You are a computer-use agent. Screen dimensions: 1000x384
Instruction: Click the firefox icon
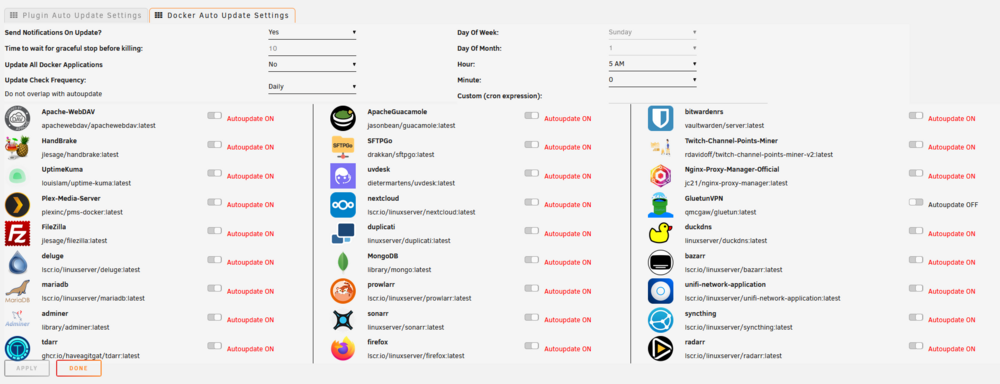(x=342, y=348)
